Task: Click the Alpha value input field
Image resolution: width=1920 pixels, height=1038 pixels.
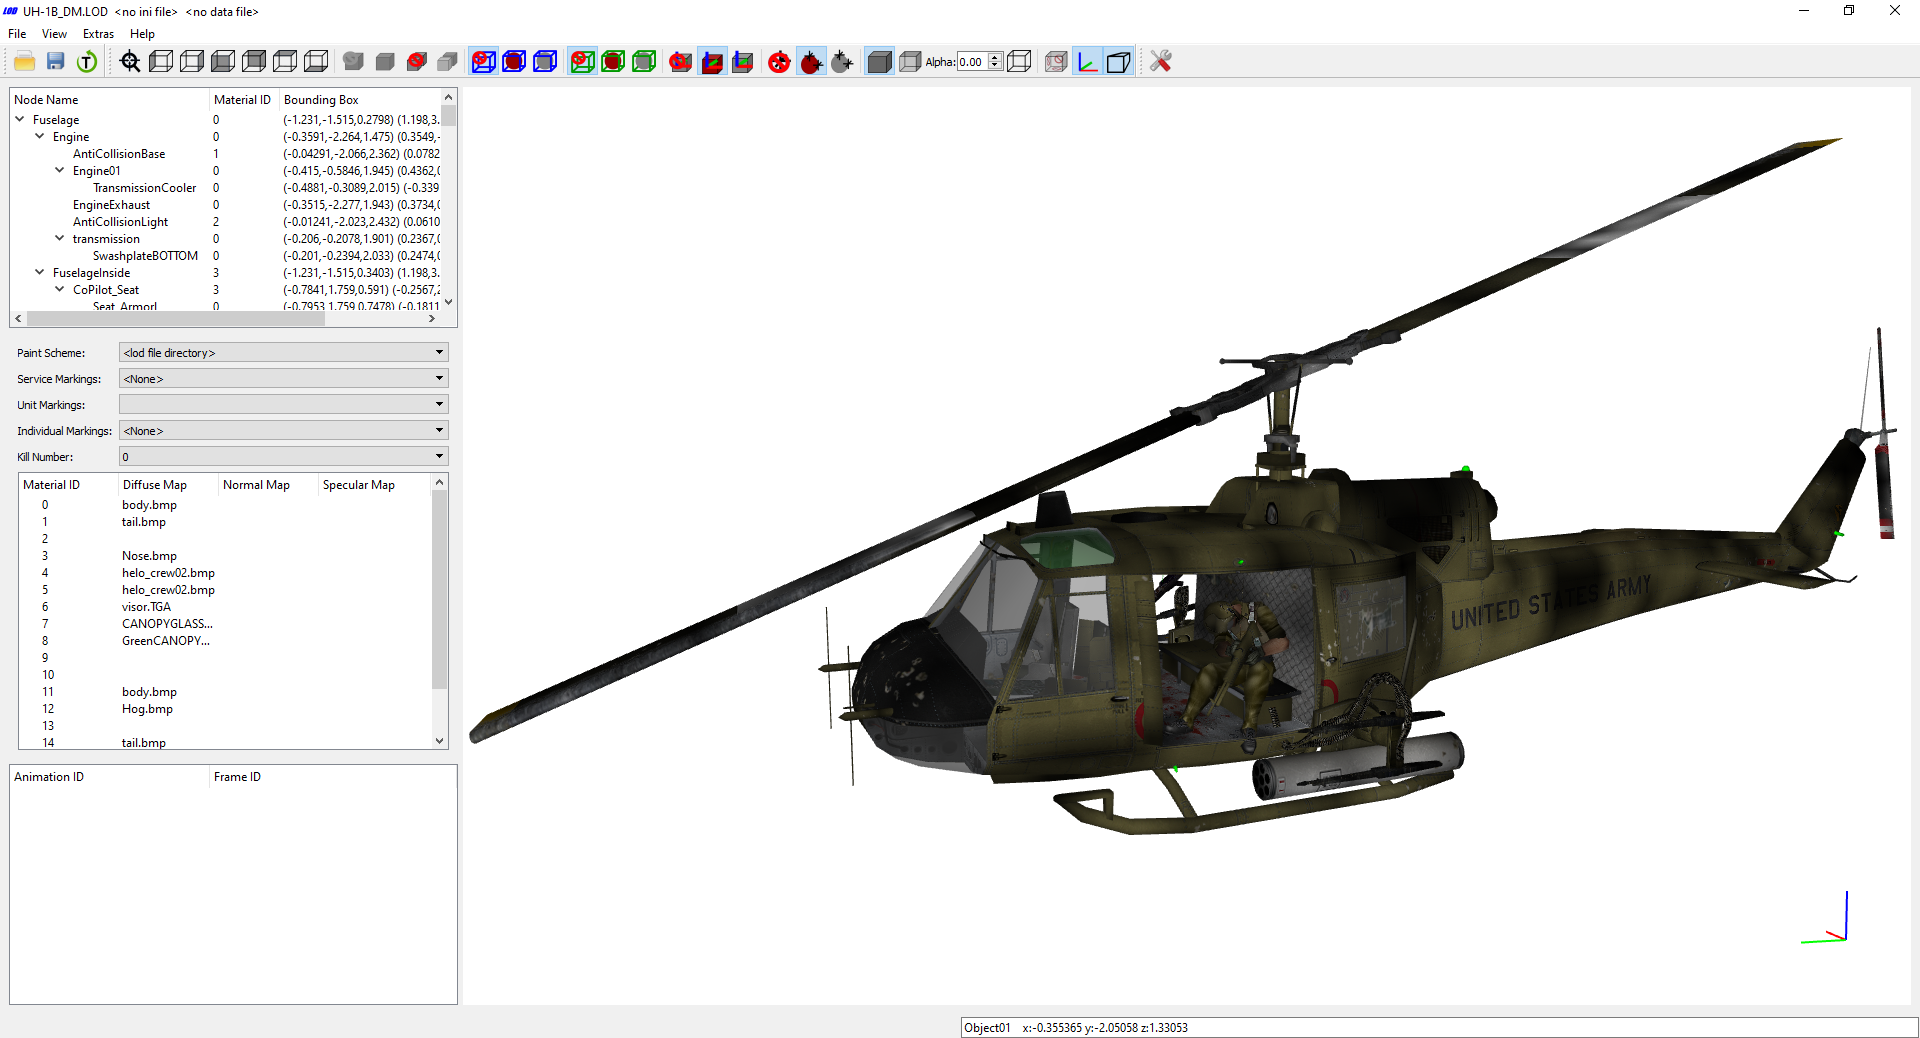Action: click(972, 62)
